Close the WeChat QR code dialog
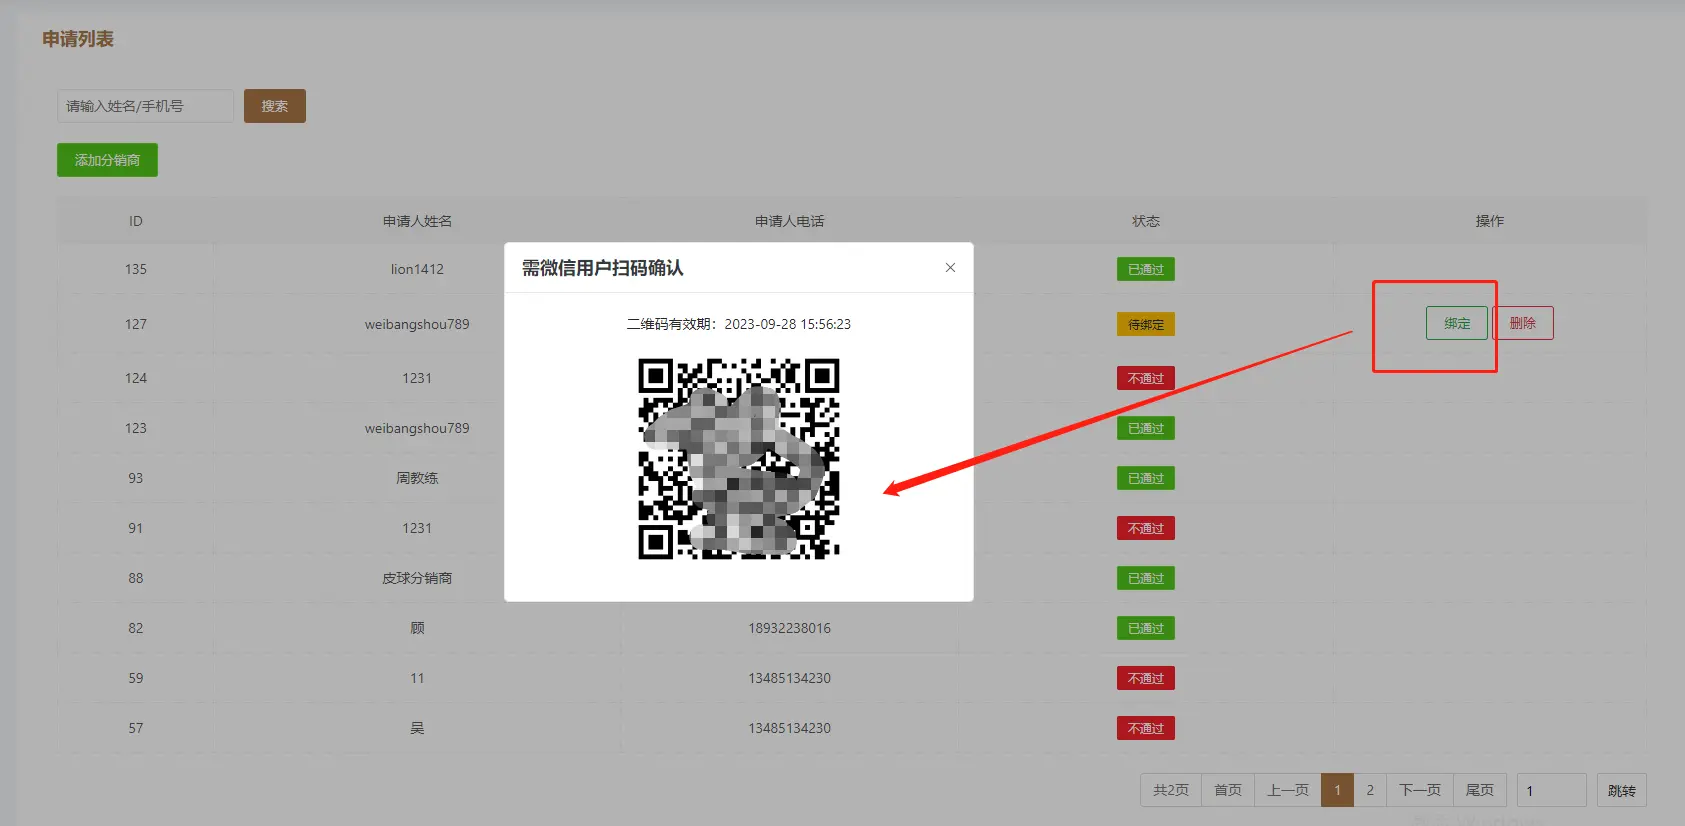The height and width of the screenshot is (826, 1685). (x=950, y=267)
